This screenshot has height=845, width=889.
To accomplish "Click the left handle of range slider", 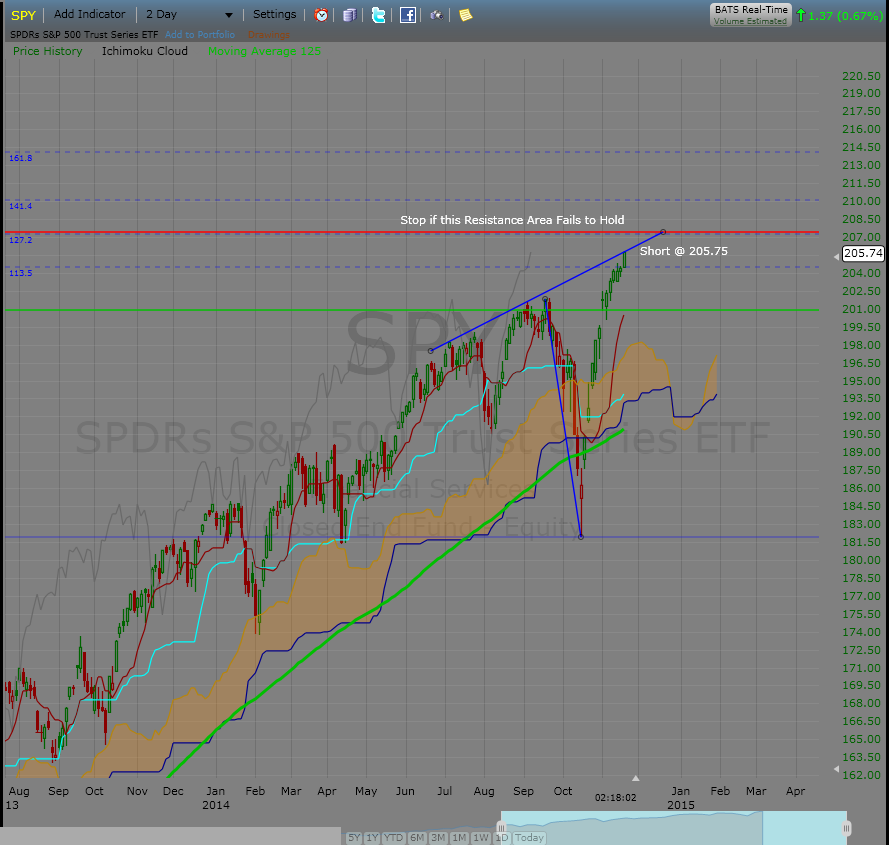I will pos(501,829).
